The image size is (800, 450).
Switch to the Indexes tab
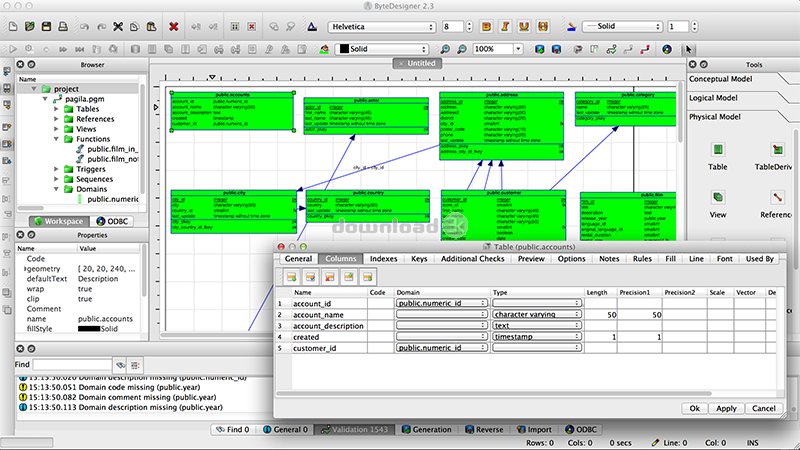click(383, 259)
